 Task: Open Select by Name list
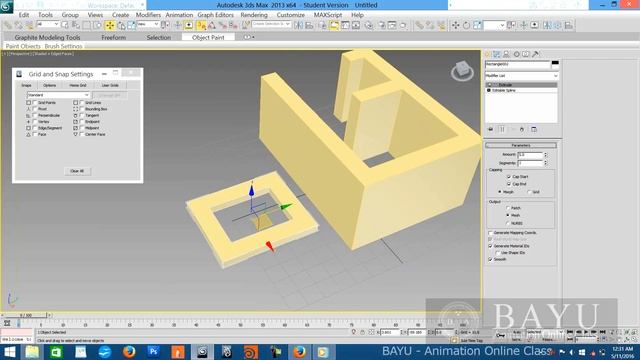pyautogui.click(x=76, y=25)
